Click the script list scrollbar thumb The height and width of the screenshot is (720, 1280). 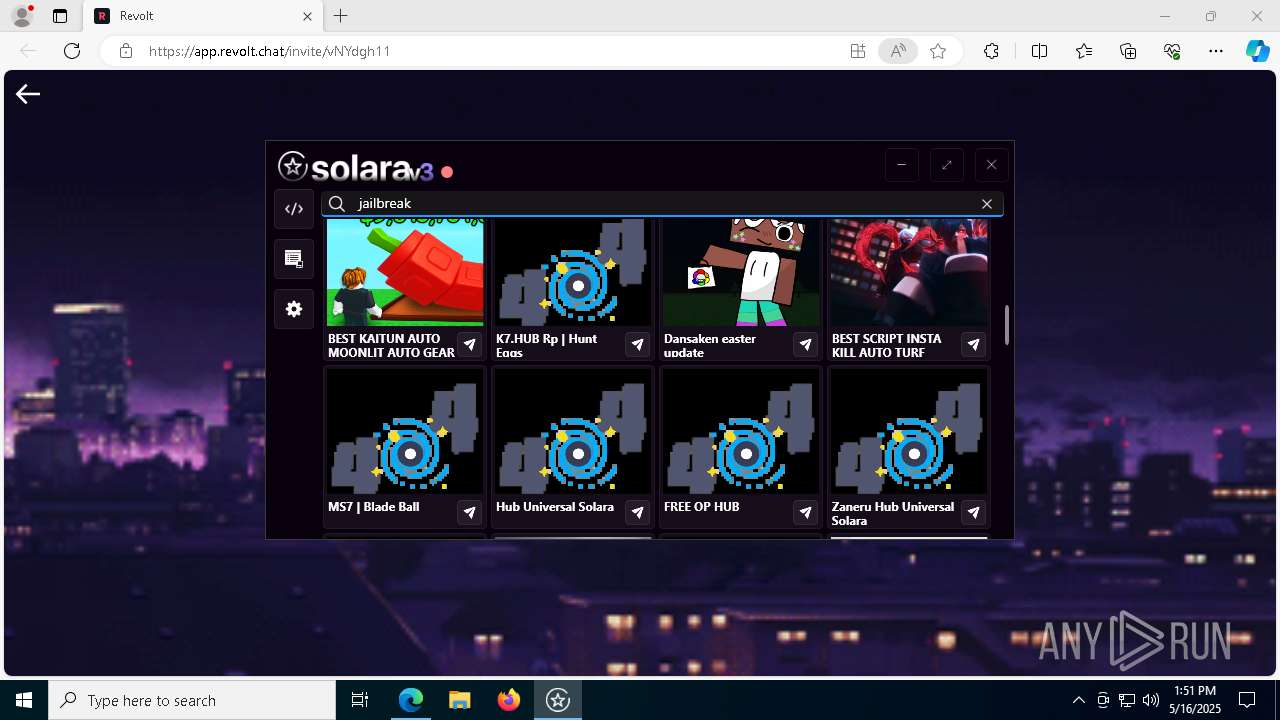click(x=1006, y=324)
